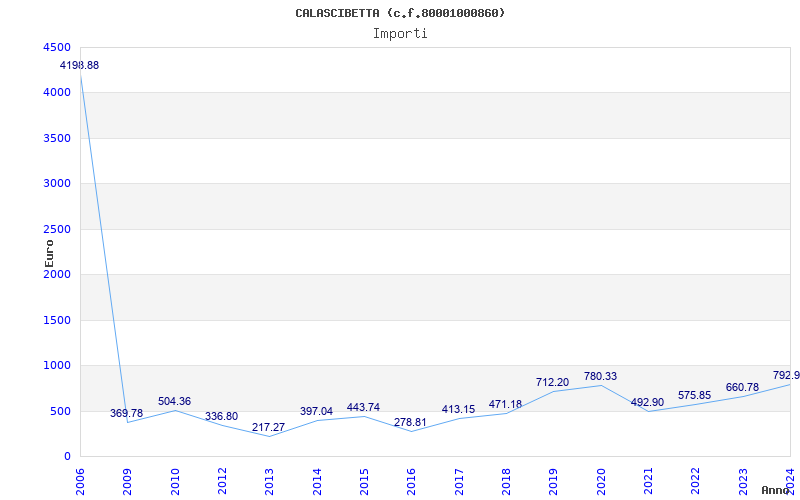Viewport: 800px width, 500px height.
Task: Click the 575.85 value label
Action: click(694, 395)
